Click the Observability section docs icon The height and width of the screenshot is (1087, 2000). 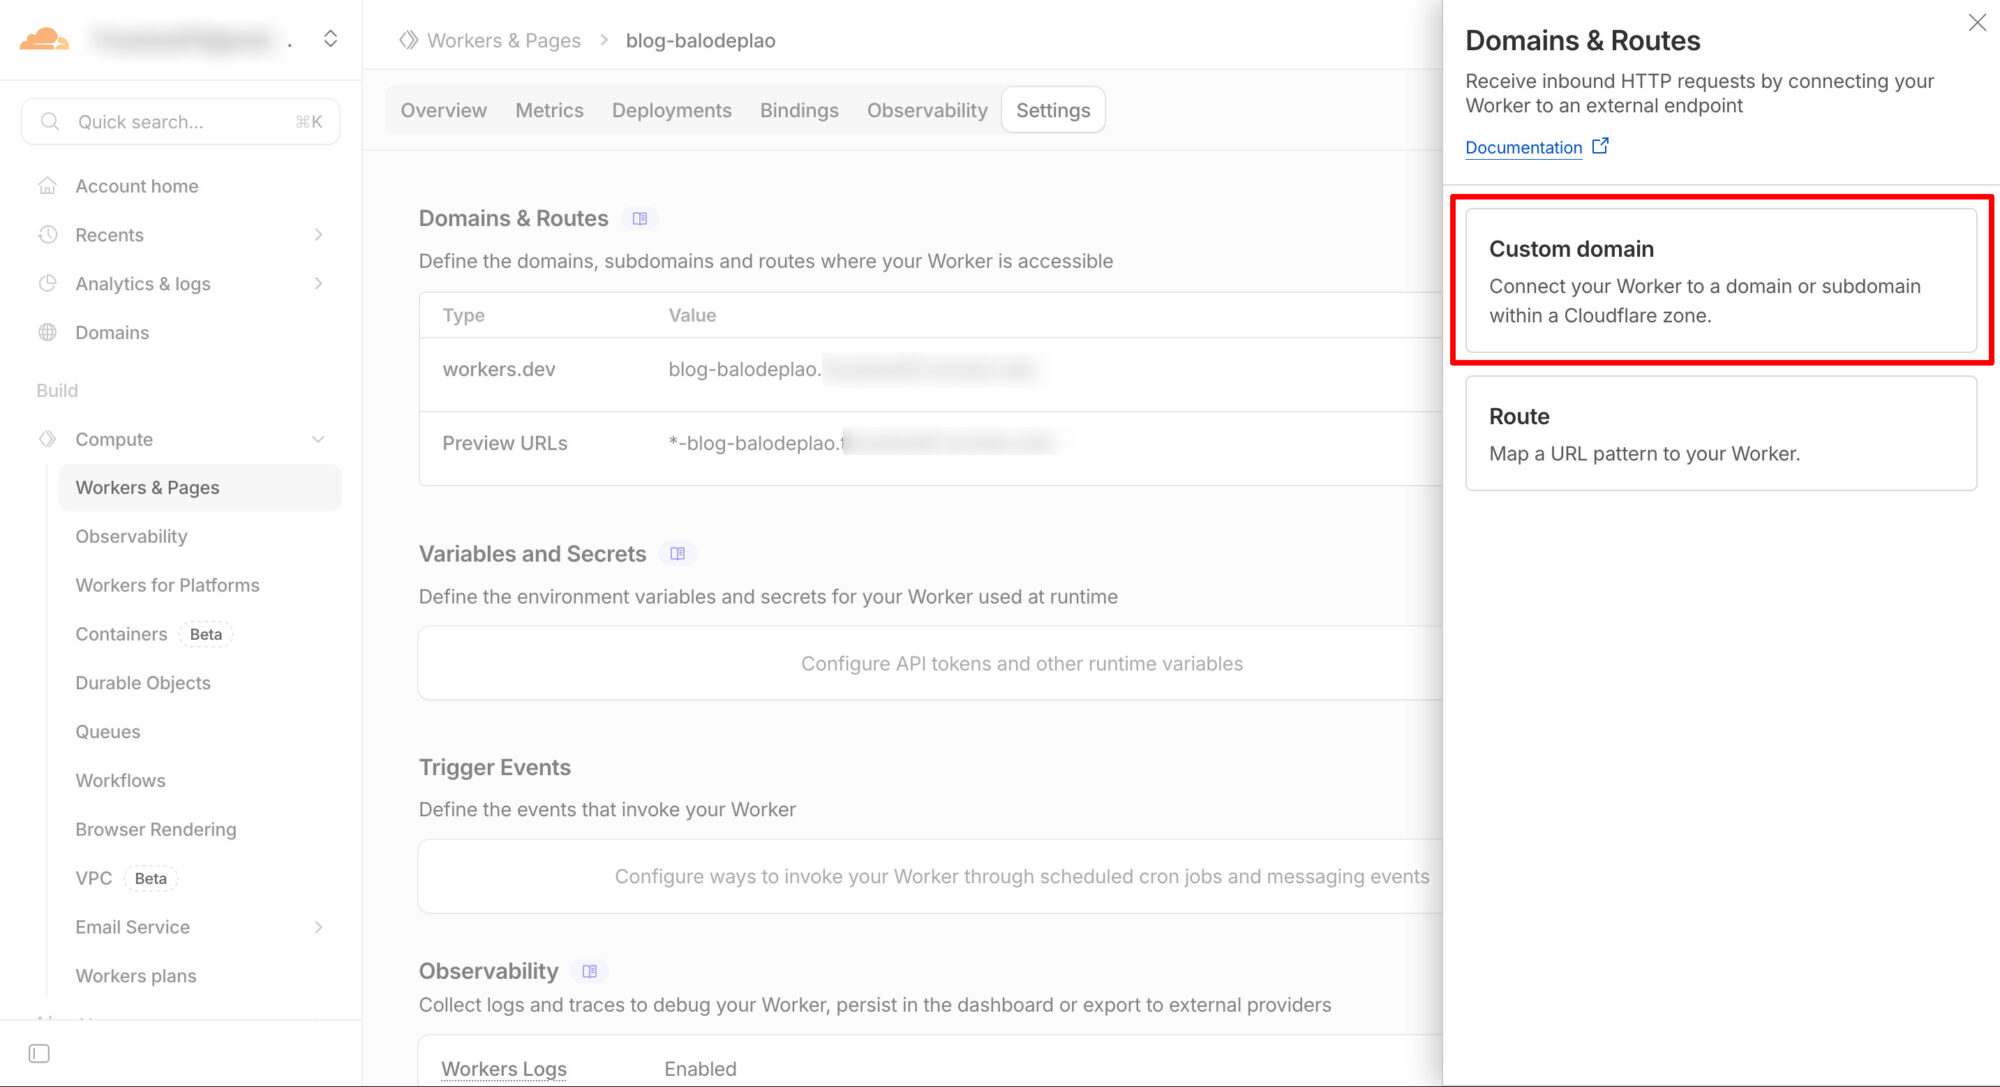click(x=590, y=971)
